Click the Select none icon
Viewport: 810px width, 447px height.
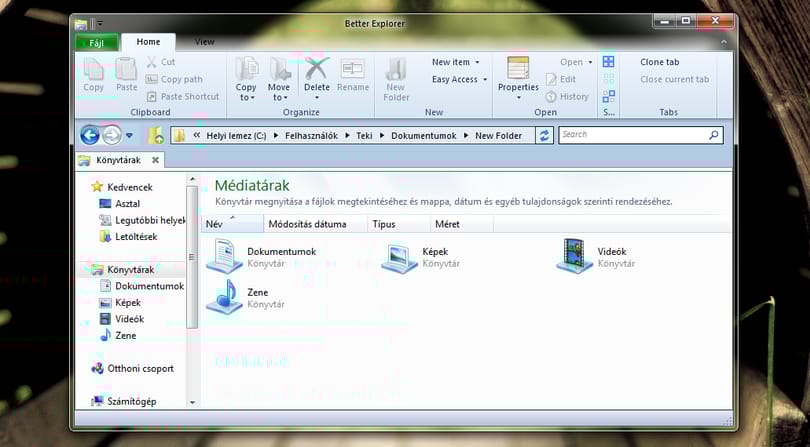click(609, 80)
